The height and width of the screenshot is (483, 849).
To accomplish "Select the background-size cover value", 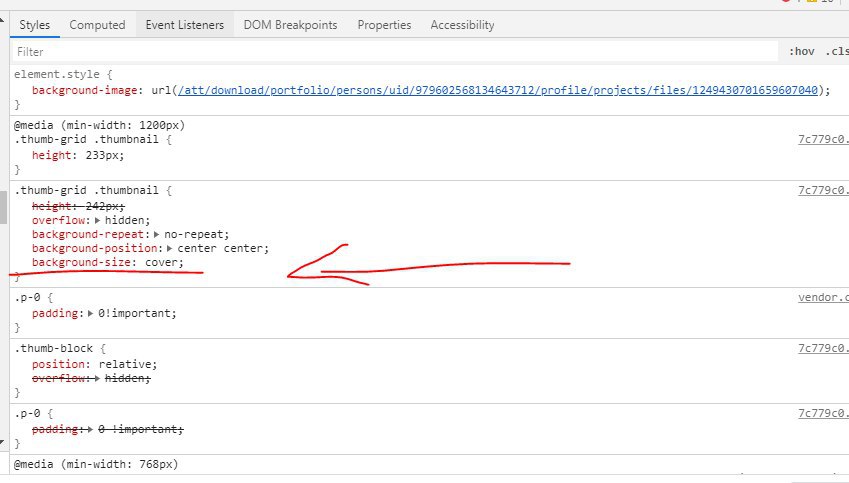I will [x=161, y=263].
